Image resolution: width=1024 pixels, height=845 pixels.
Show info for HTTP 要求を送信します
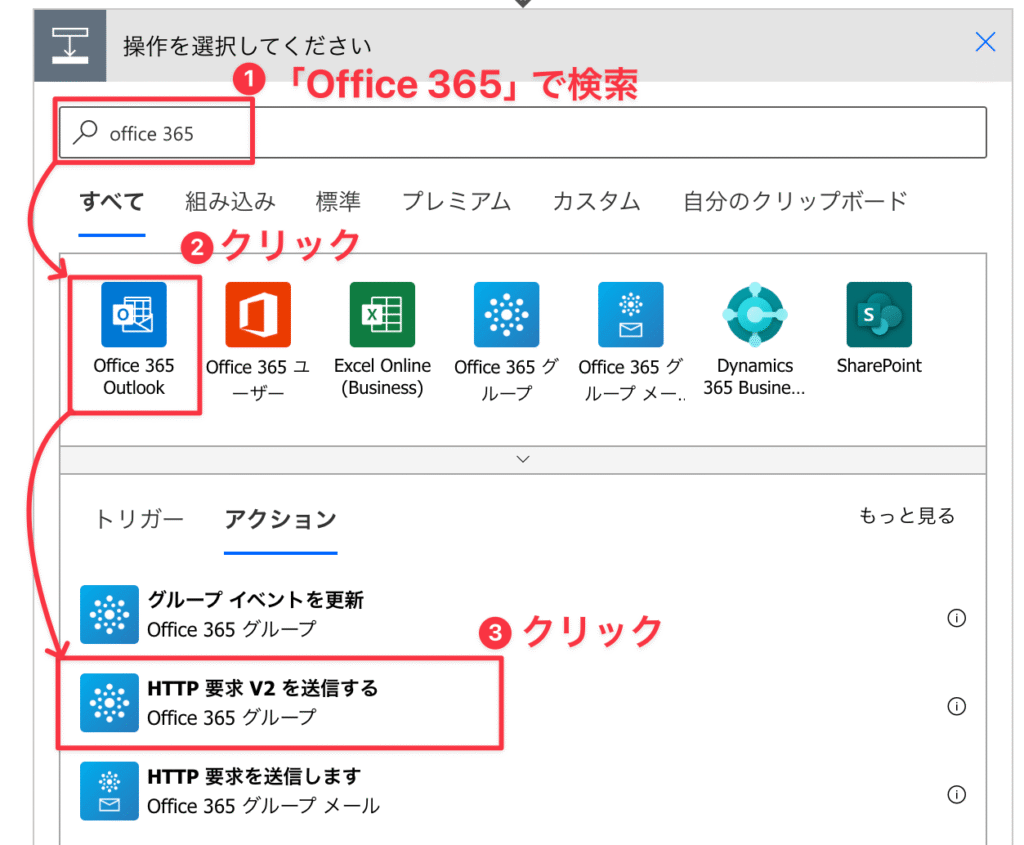point(956,794)
